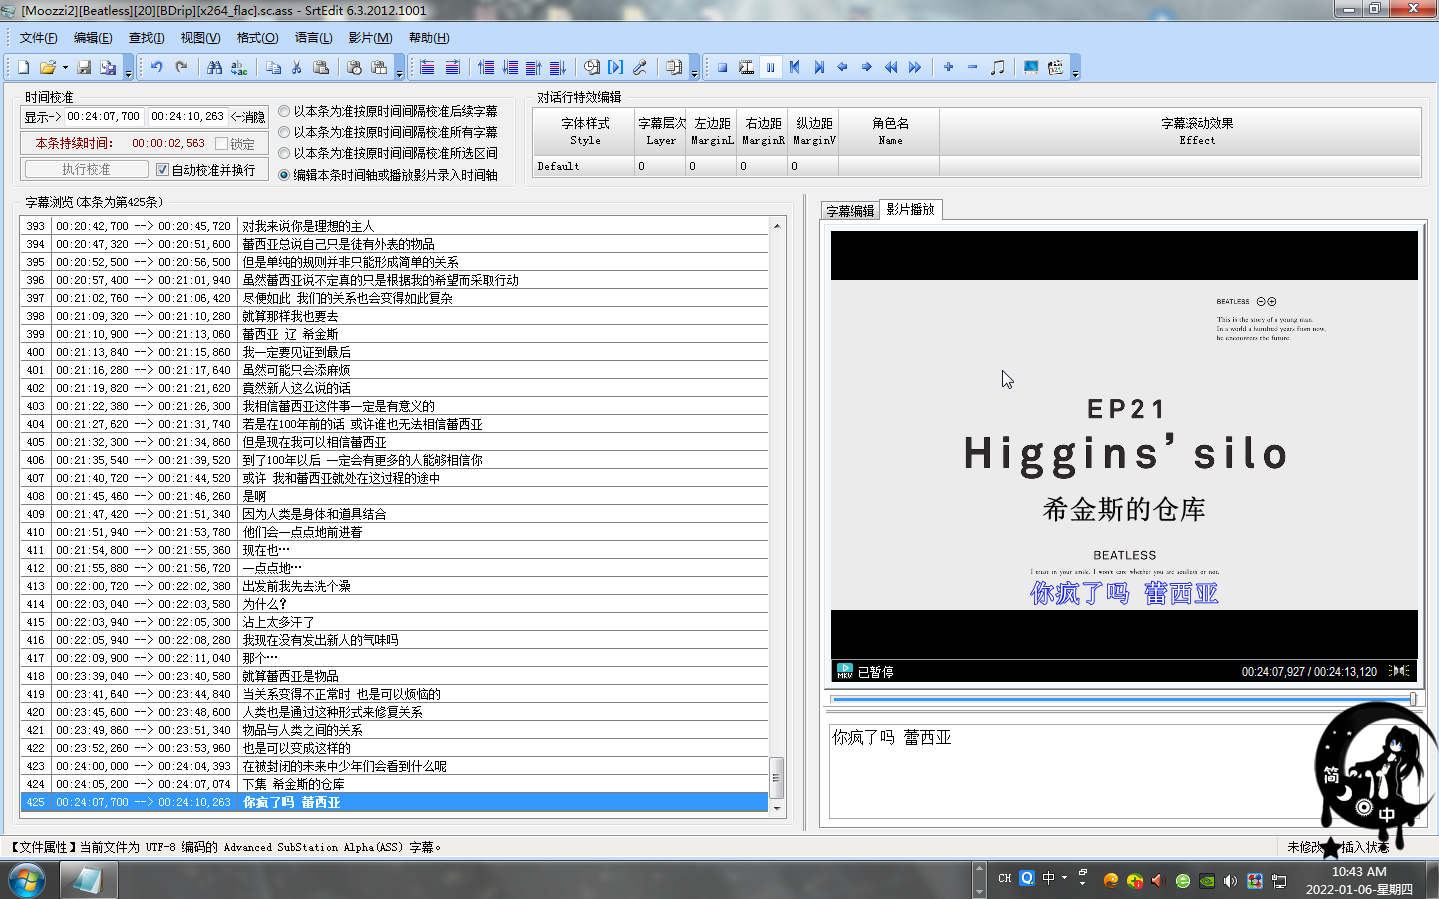
Task: Paste with the clipboard icon
Action: [x=321, y=67]
